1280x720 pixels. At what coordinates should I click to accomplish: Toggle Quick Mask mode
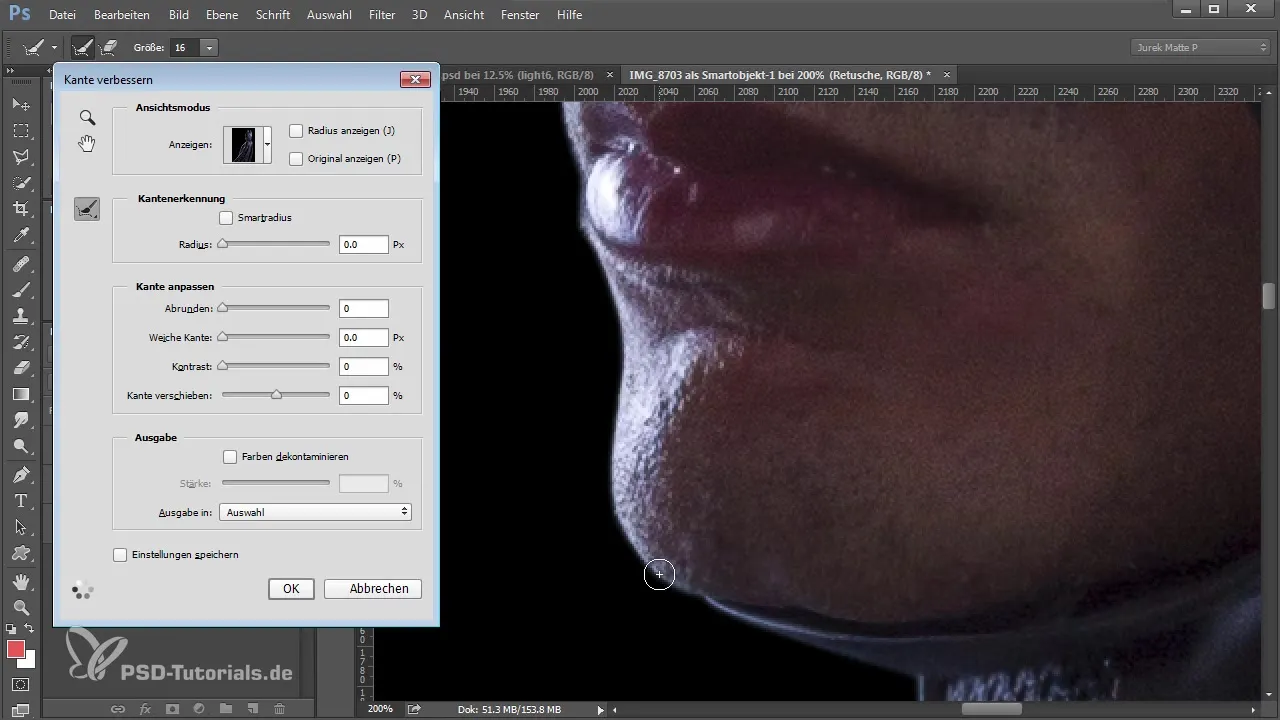(x=21, y=685)
